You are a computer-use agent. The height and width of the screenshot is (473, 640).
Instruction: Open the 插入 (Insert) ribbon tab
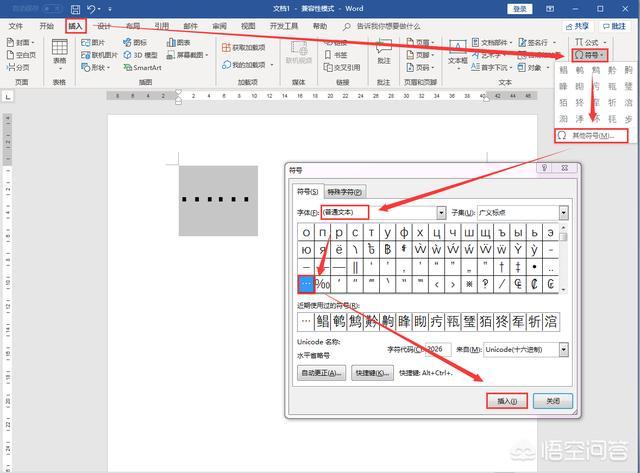76,26
